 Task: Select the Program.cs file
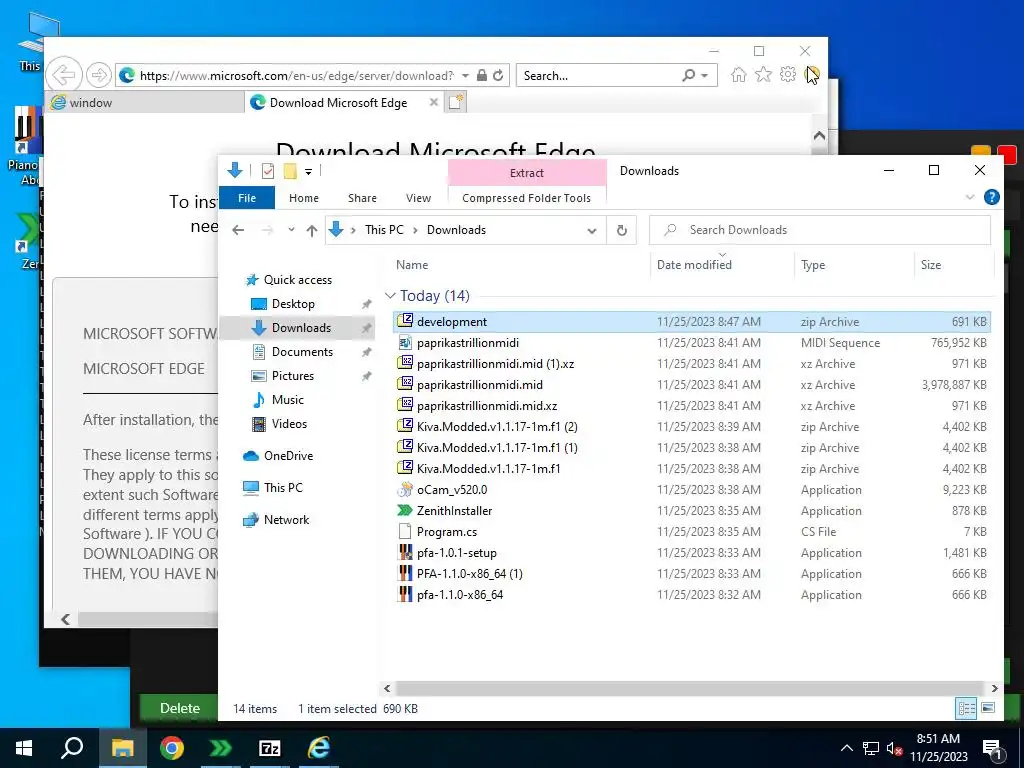click(x=692, y=532)
